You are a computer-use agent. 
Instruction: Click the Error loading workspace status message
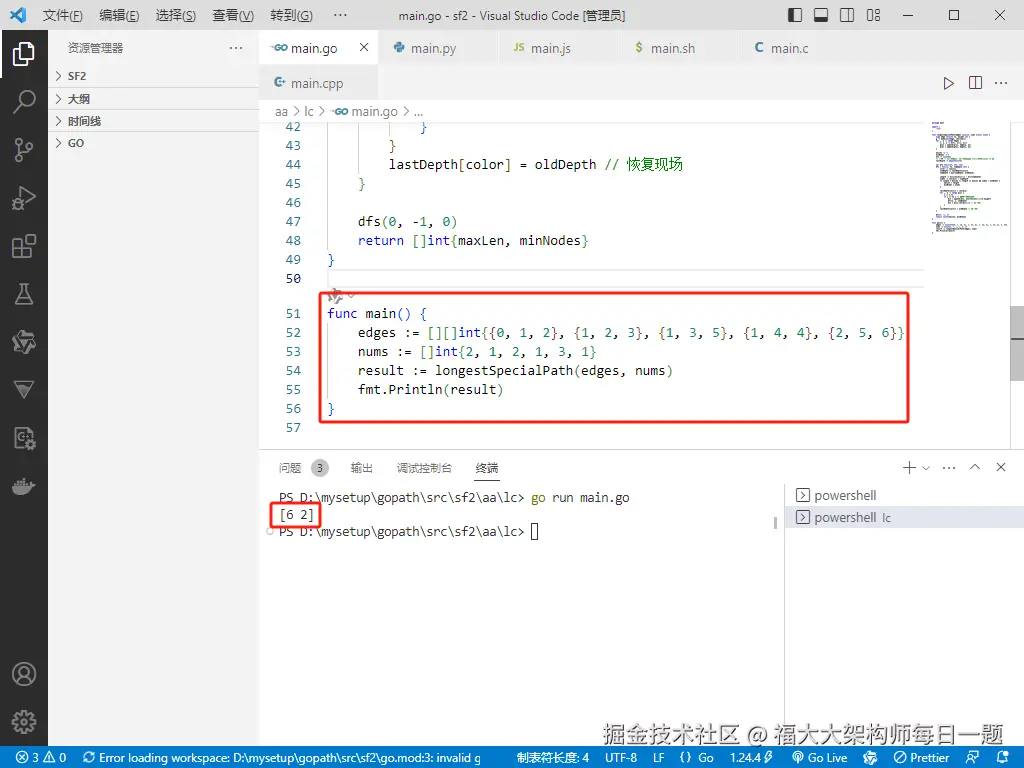[x=282, y=758]
